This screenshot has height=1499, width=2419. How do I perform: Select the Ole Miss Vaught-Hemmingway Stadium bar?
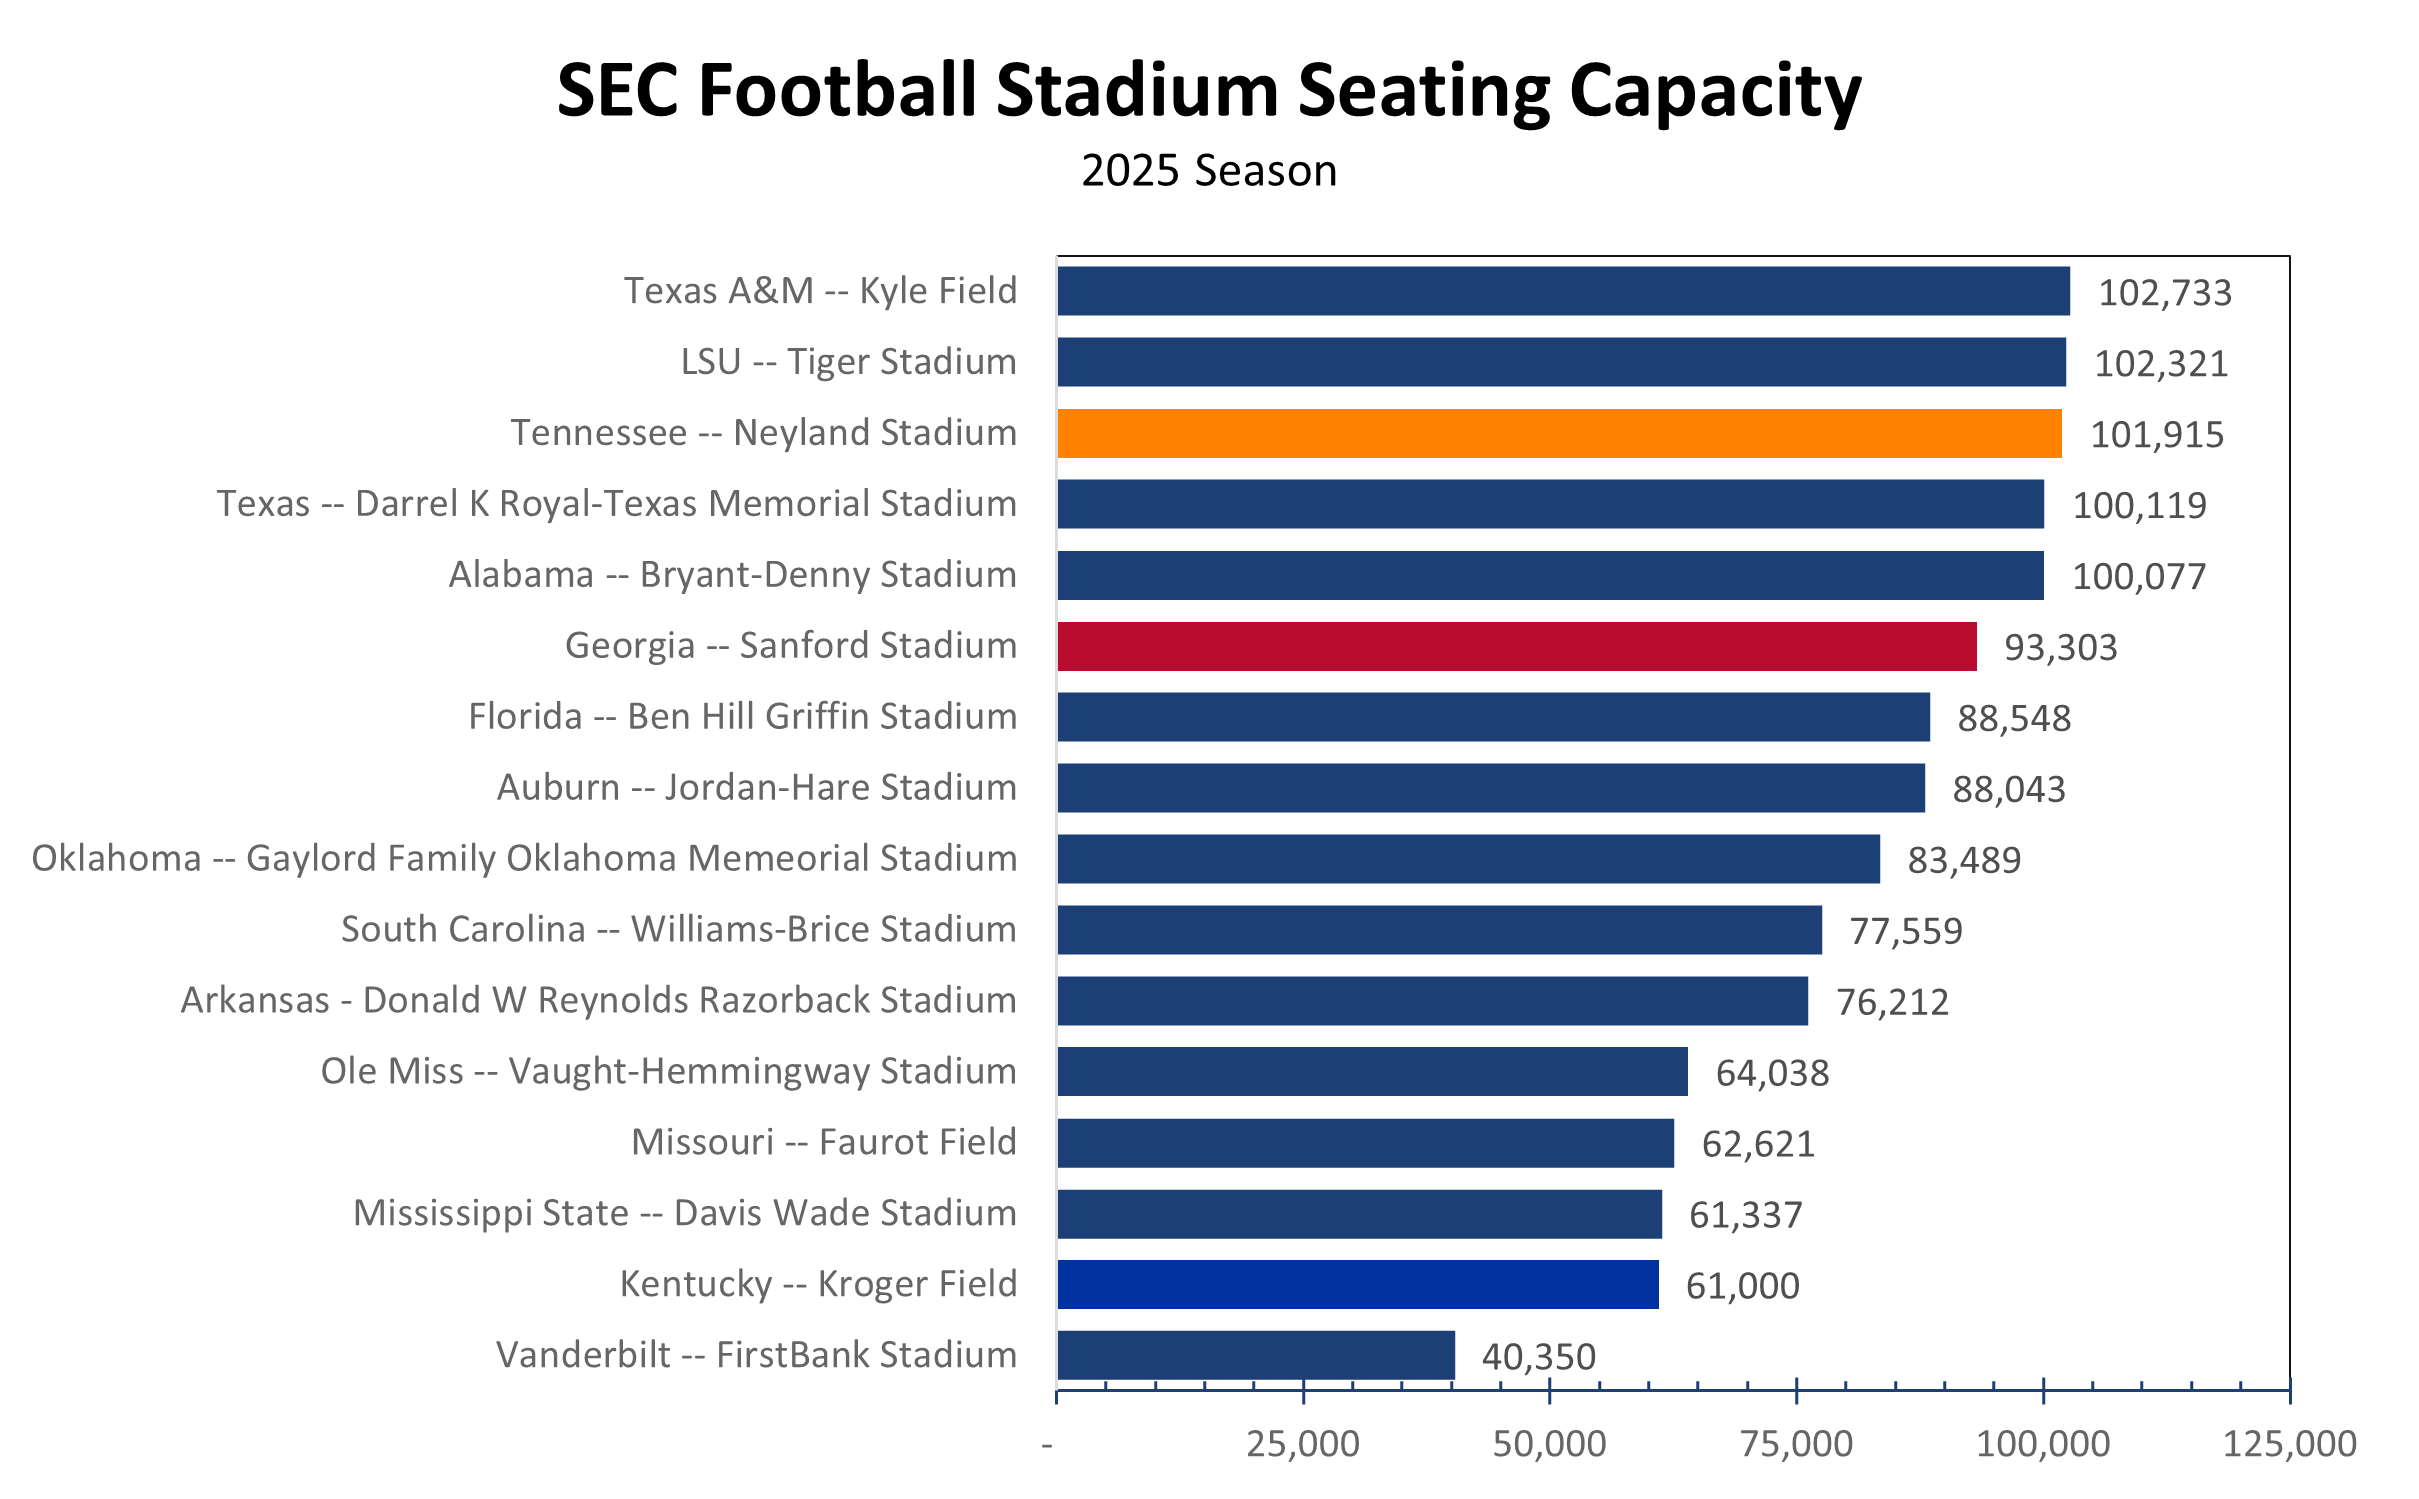(x=1372, y=1071)
